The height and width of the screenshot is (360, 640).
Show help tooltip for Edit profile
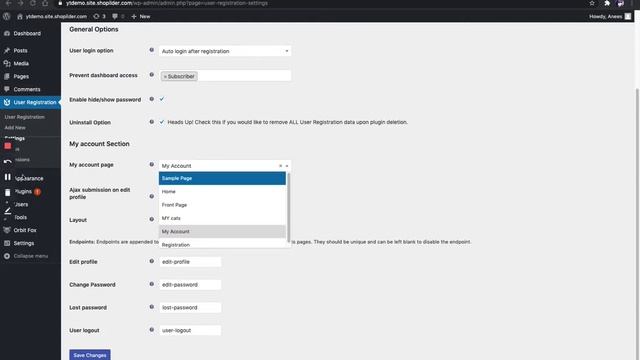[x=151, y=261]
